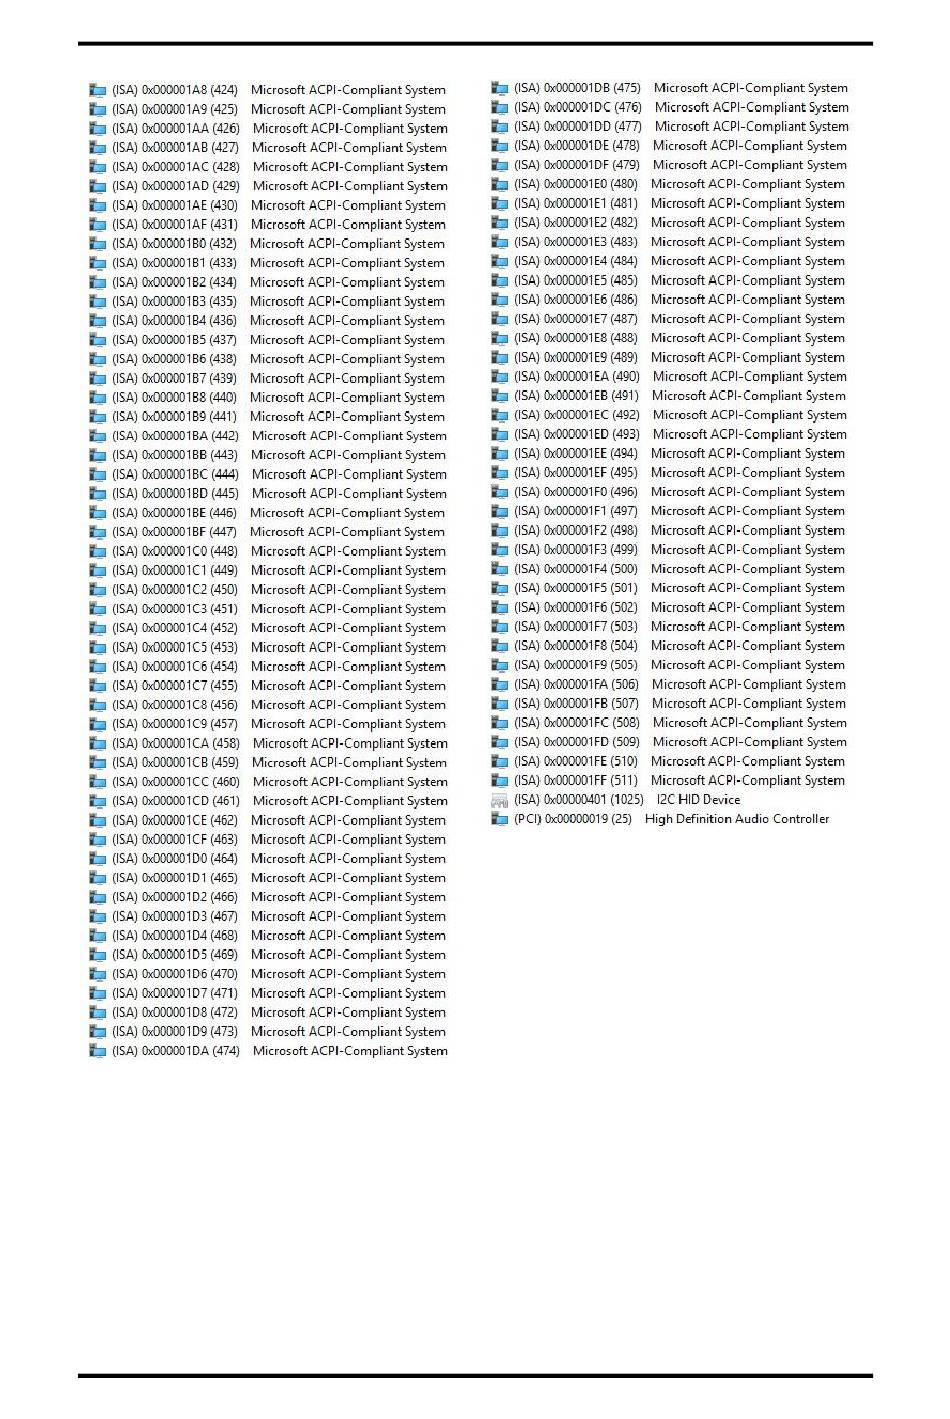Click the I2C HID Device icon
This screenshot has width=950, height=1419.
tap(500, 800)
